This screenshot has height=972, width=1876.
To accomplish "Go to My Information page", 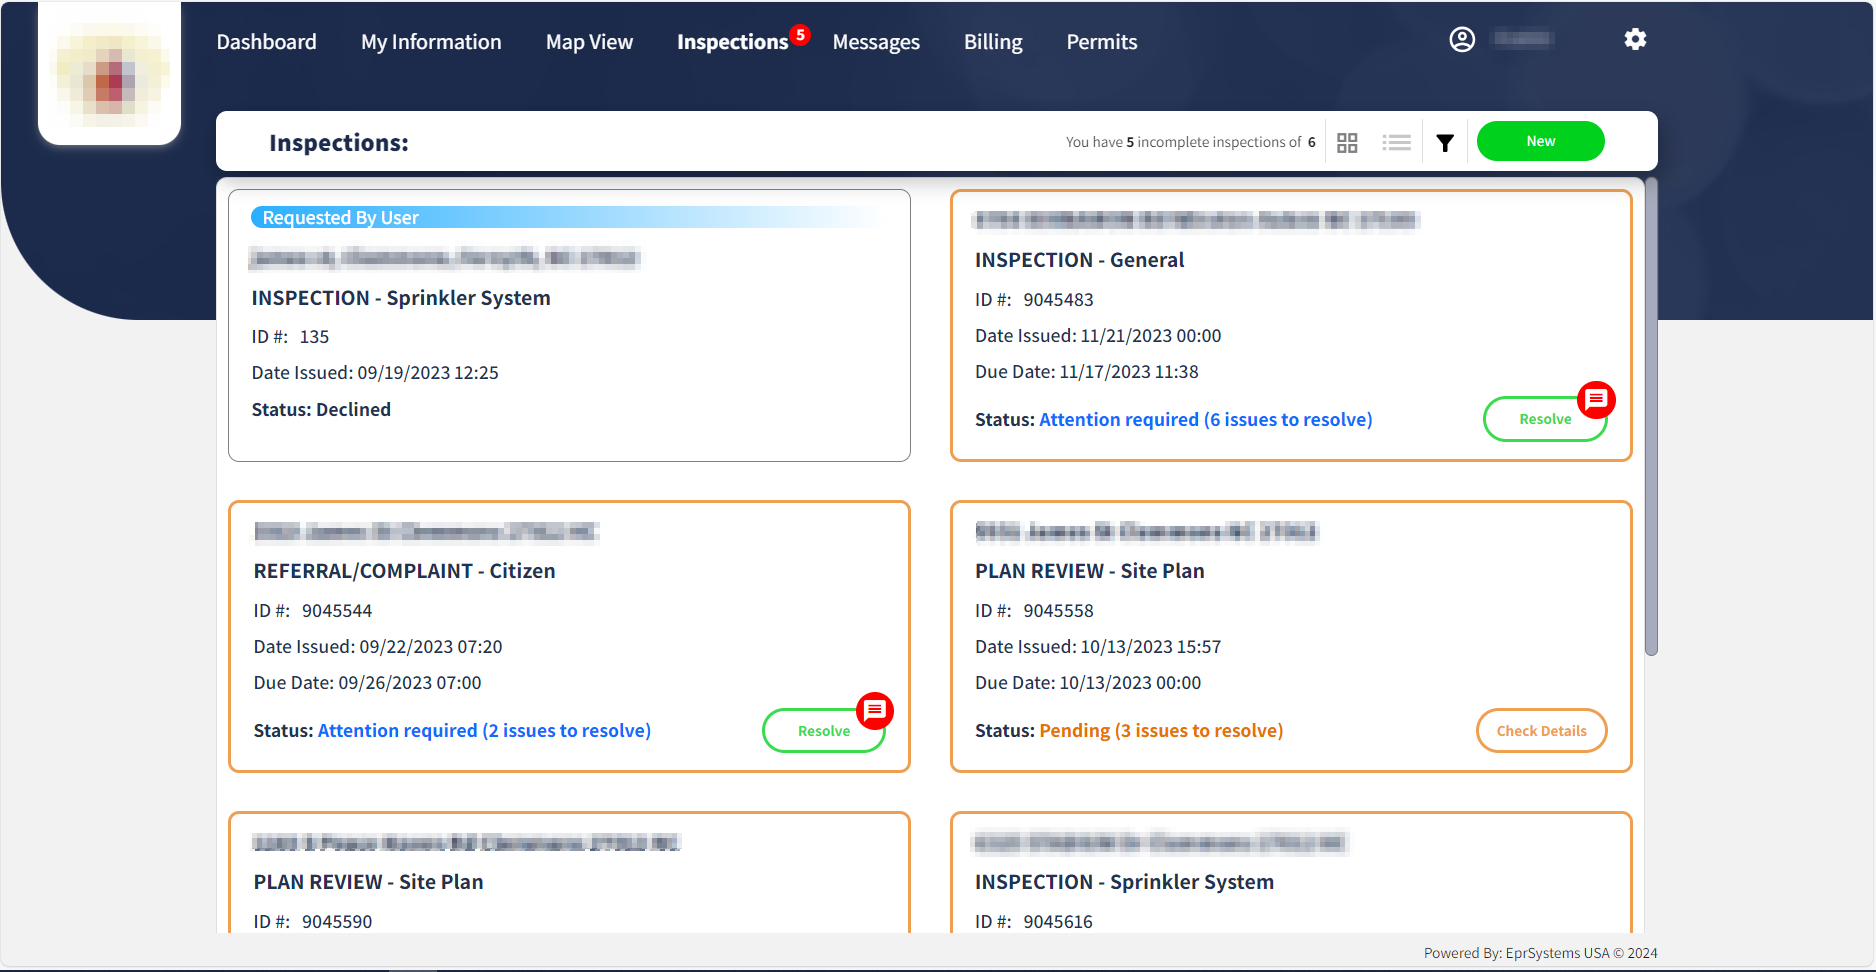I will (x=431, y=42).
